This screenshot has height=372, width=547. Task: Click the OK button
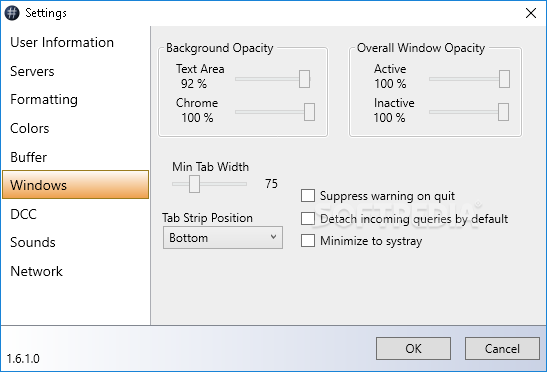pyautogui.click(x=413, y=348)
